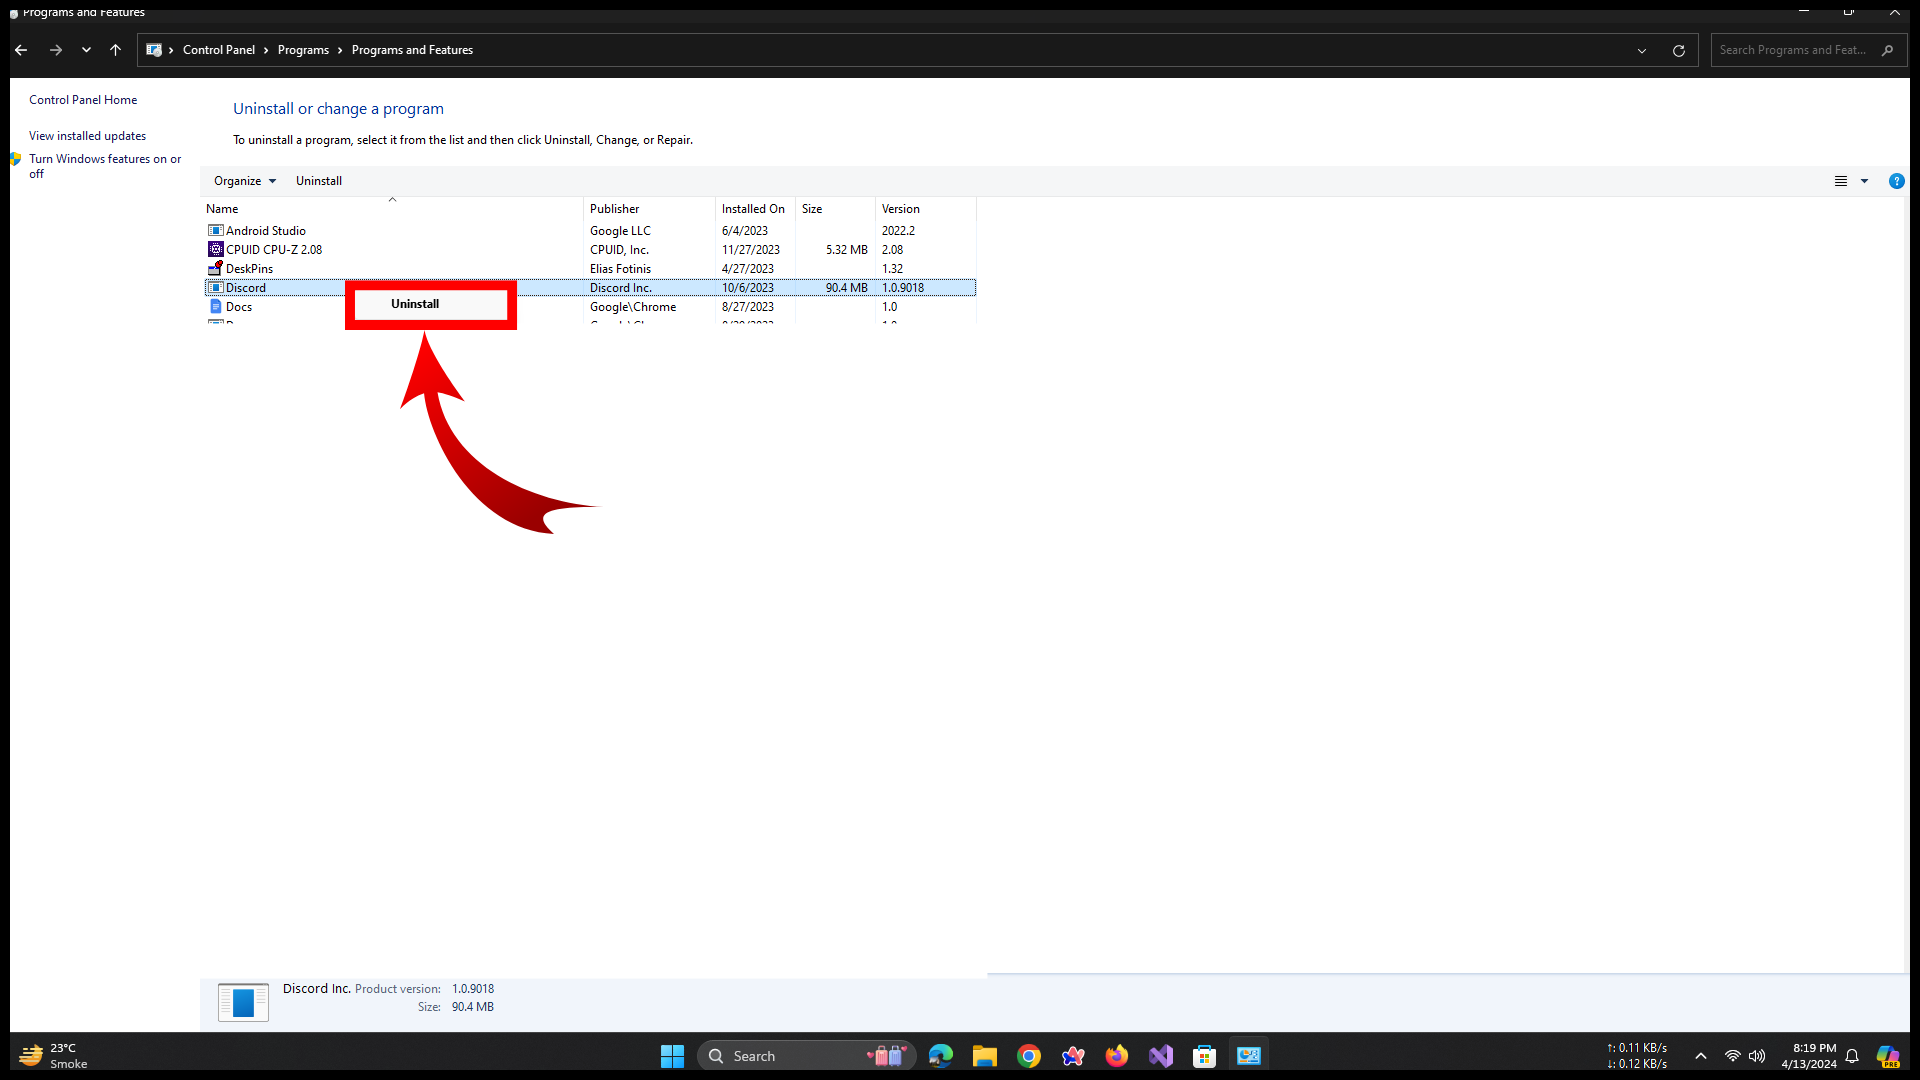Click the Up one level arrow
This screenshot has width=1920, height=1080.
(x=116, y=50)
